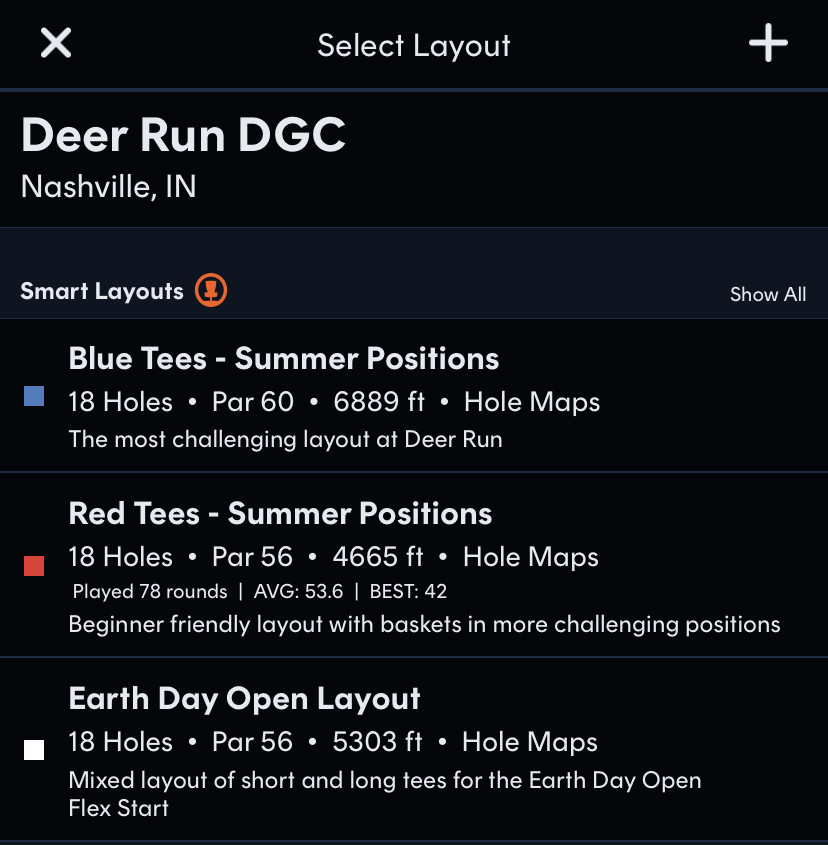Screen dimensions: 828x845
Task: Open Hole Maps for Red Tees
Action: tap(530, 557)
